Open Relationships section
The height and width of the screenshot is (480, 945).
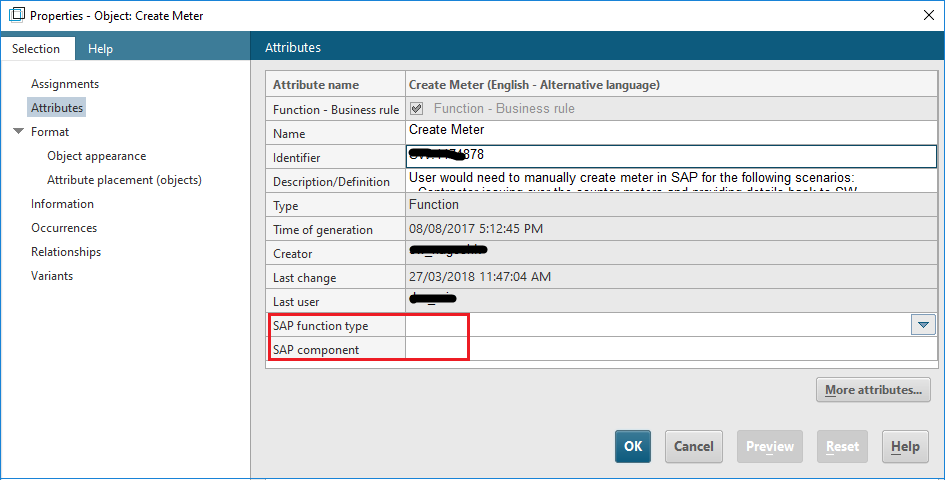coord(66,252)
